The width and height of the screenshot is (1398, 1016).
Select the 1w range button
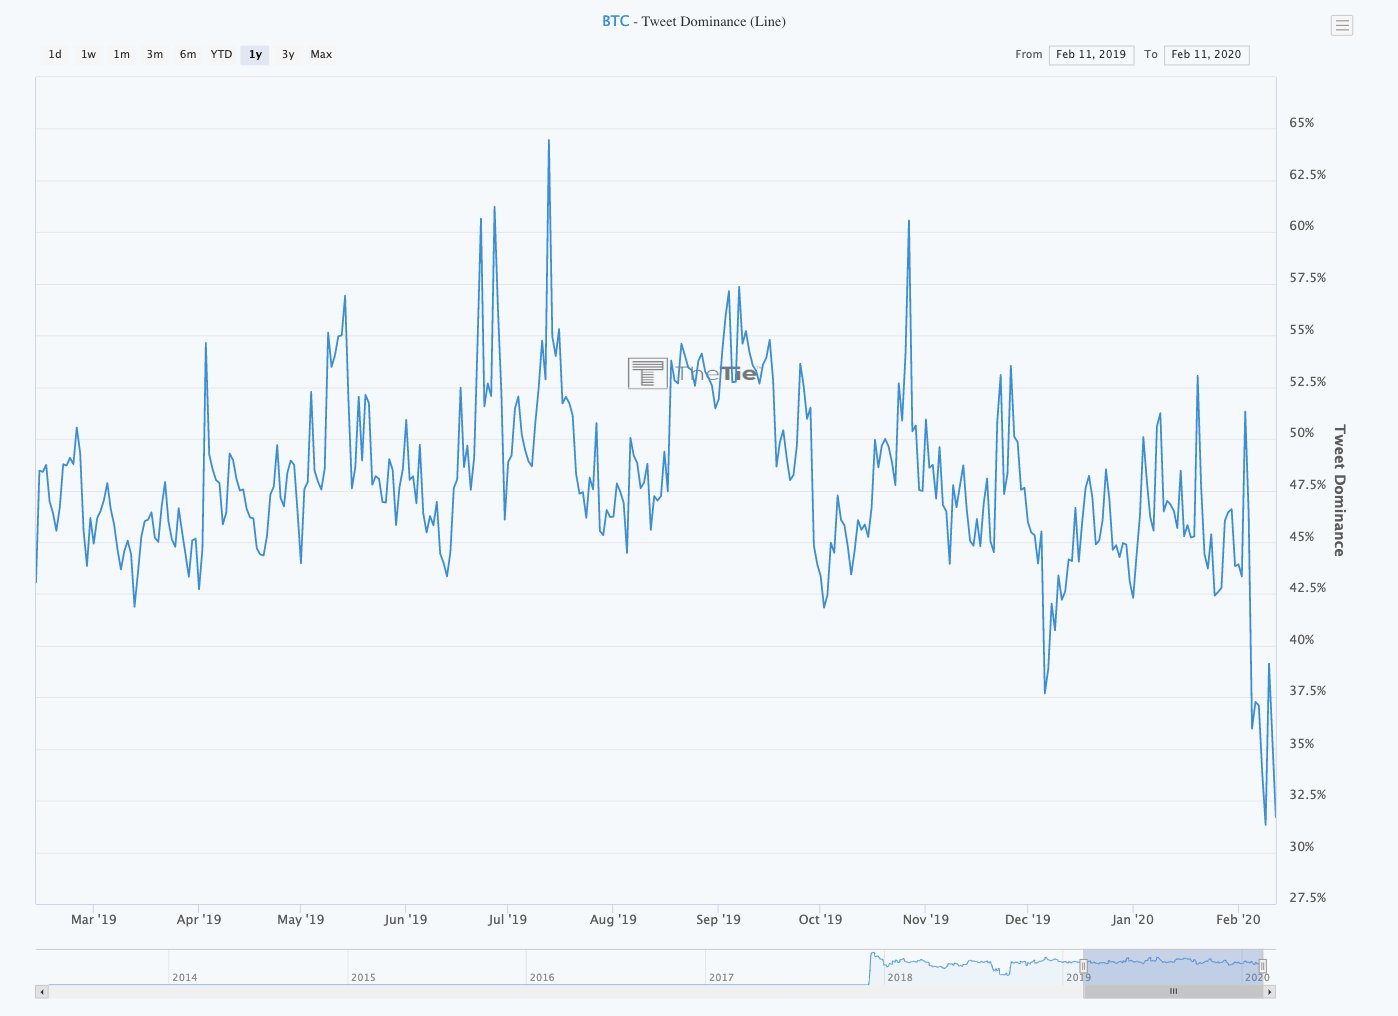(88, 55)
